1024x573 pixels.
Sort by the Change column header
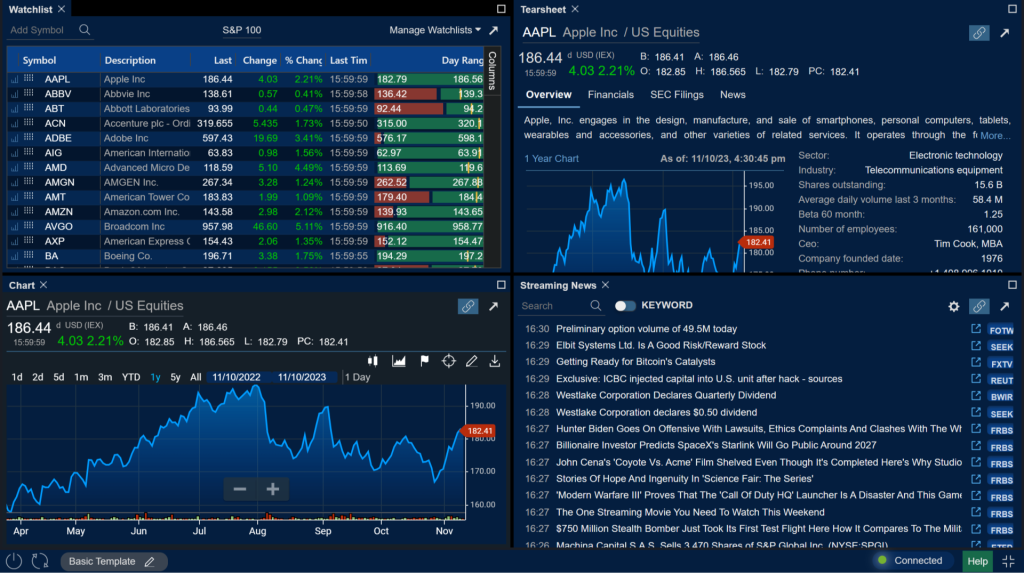tap(259, 60)
